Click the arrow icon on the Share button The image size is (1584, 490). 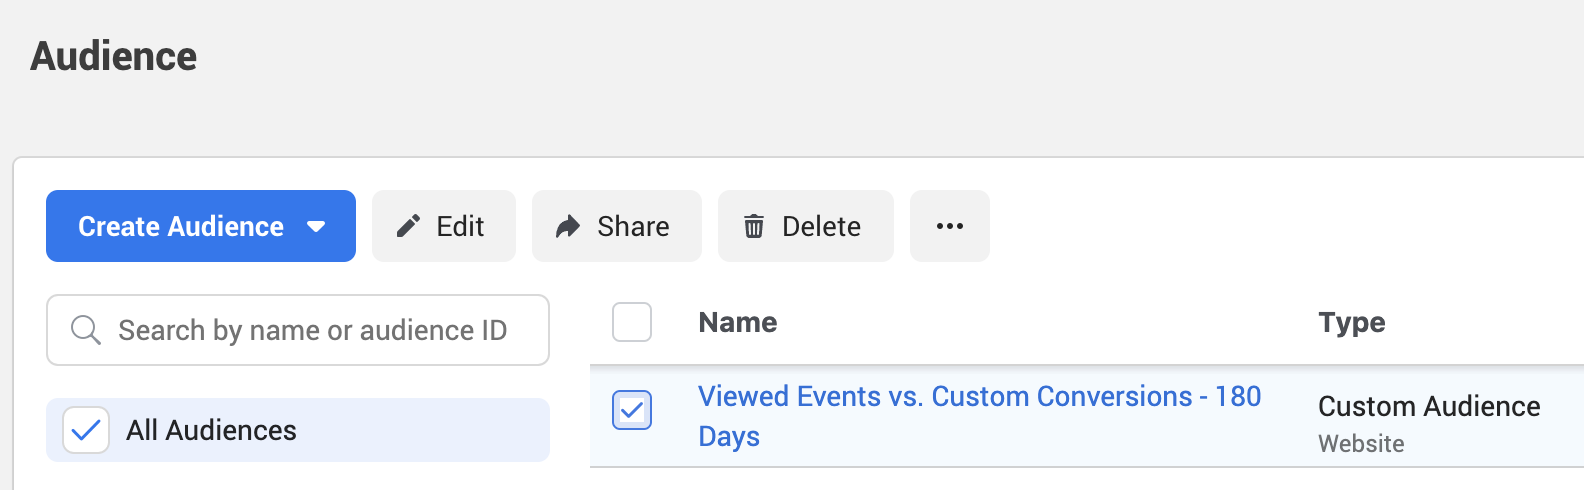click(x=568, y=227)
